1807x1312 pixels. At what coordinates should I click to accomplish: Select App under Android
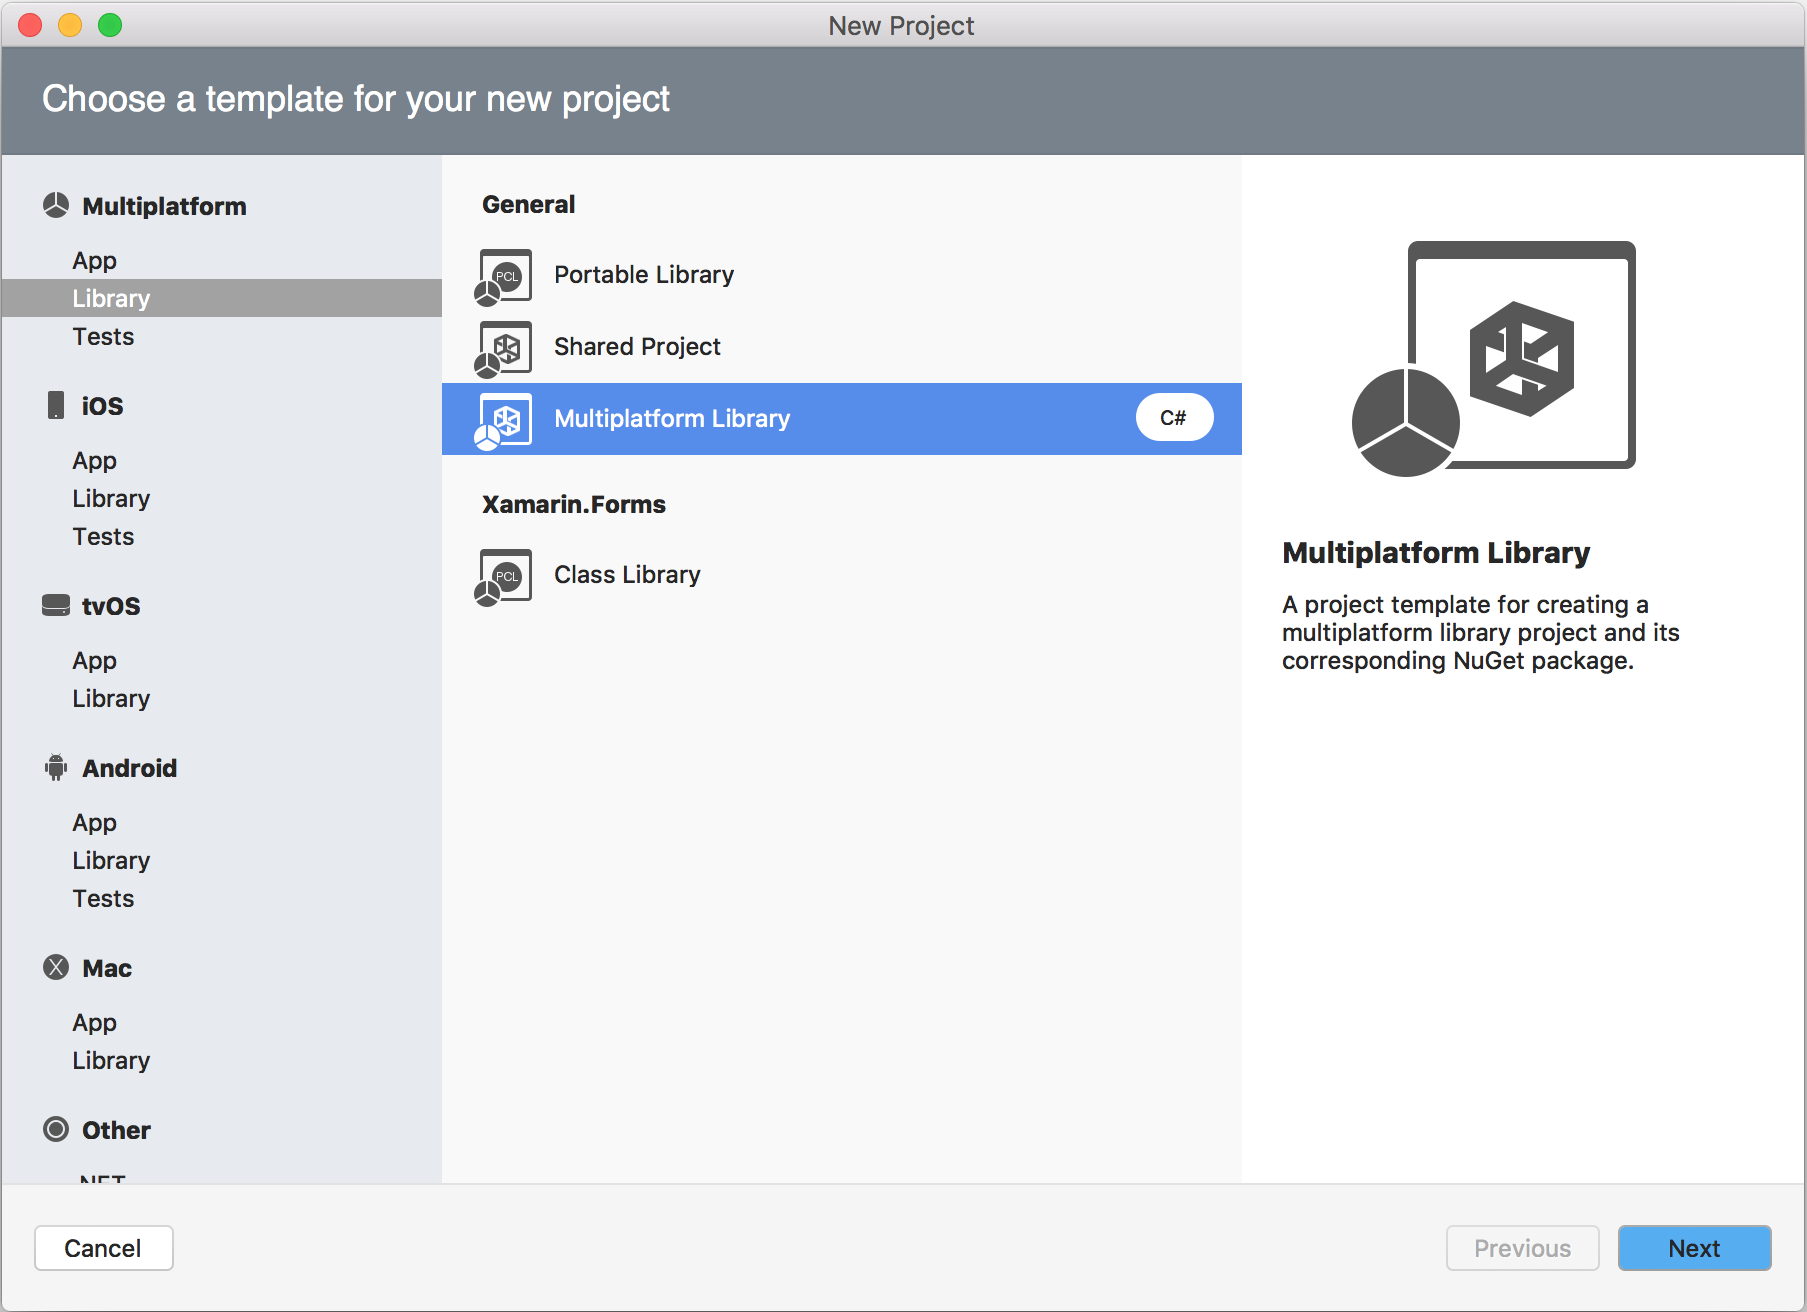[221, 822]
